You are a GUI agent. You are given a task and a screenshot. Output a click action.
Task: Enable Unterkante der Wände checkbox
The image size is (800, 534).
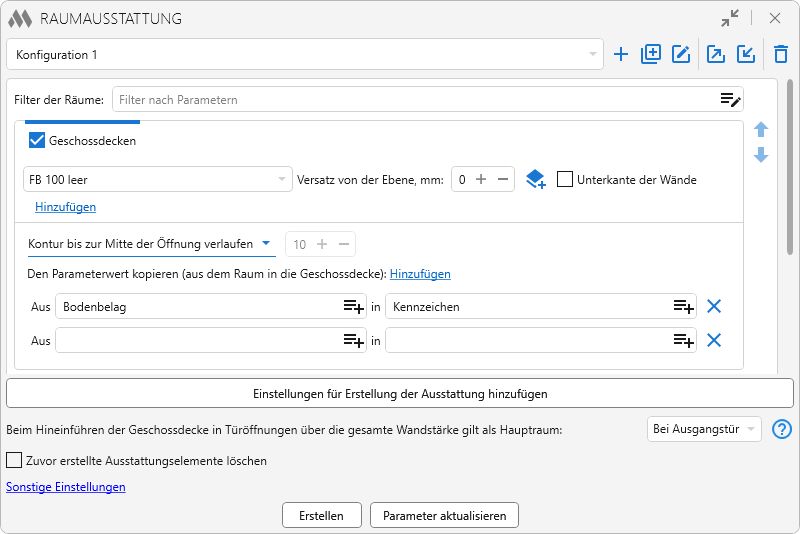(x=565, y=180)
